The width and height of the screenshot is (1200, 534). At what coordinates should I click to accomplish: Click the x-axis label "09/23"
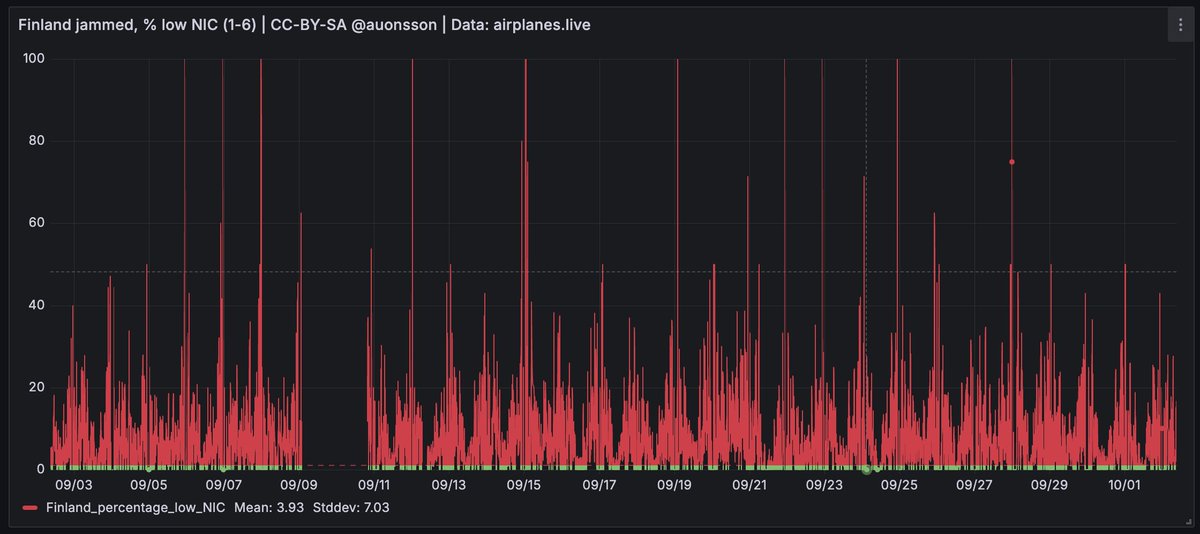(824, 485)
